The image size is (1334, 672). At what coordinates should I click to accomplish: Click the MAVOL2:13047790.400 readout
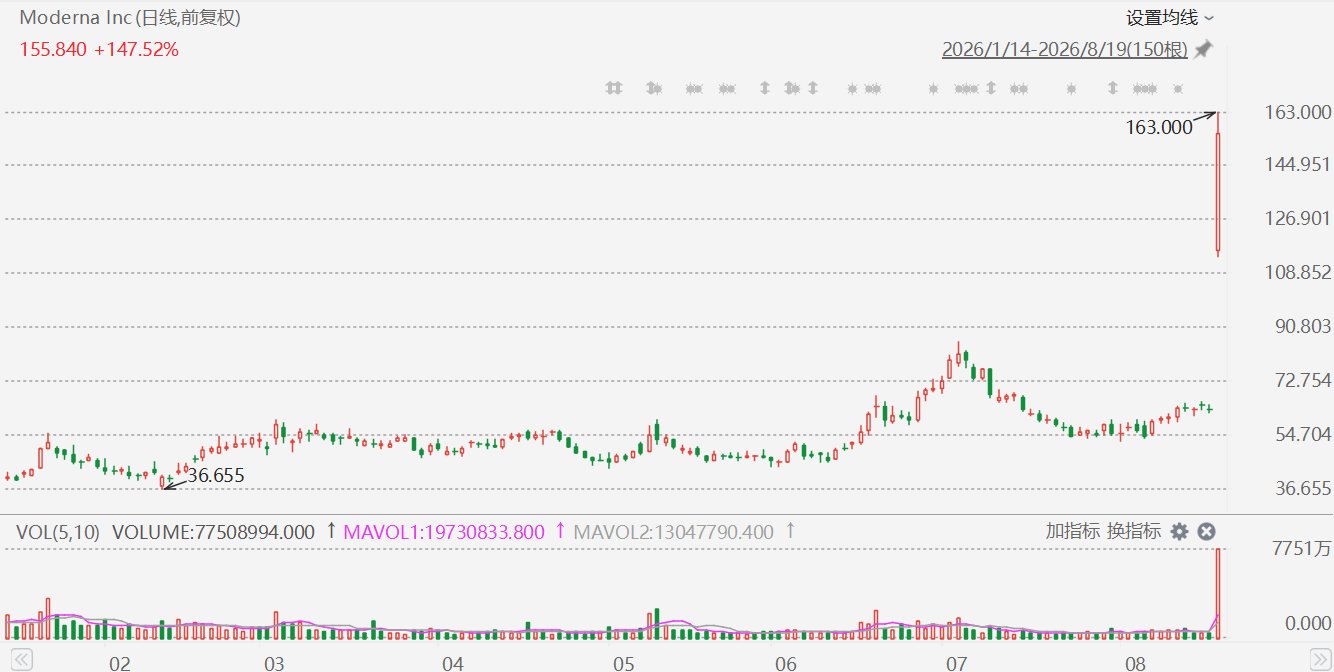click(x=673, y=532)
